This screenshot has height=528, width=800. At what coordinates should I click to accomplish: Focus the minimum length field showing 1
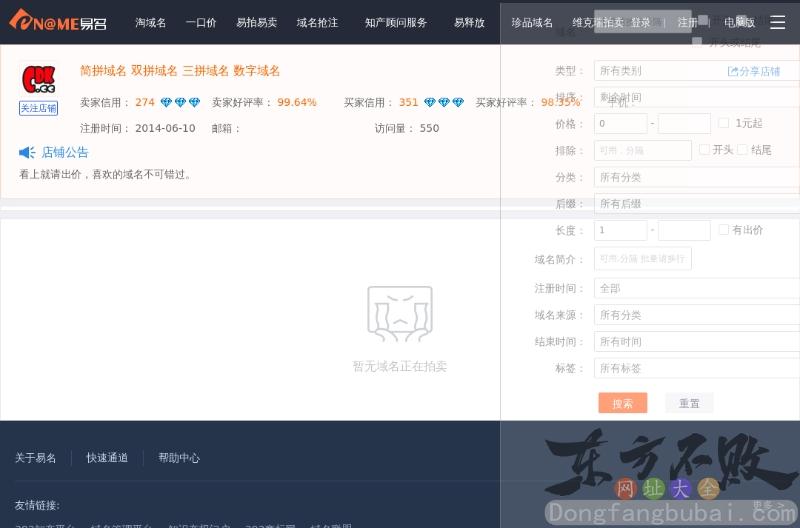[x=621, y=230]
